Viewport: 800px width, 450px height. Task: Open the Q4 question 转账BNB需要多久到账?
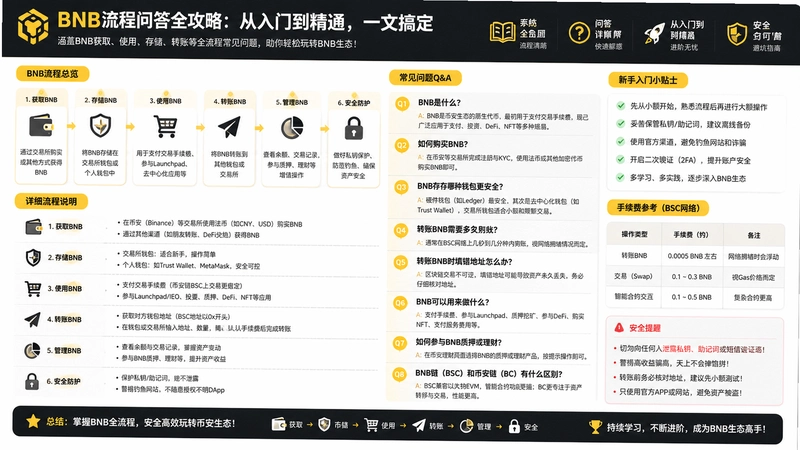(x=457, y=230)
